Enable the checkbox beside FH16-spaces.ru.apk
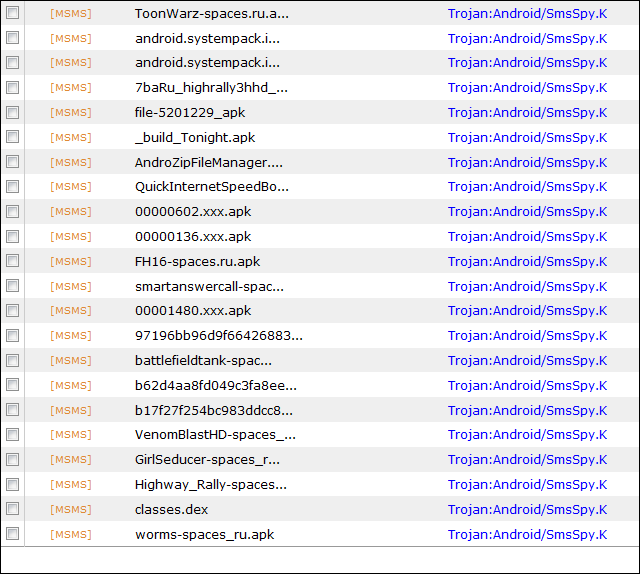640x574 pixels. coord(13,262)
